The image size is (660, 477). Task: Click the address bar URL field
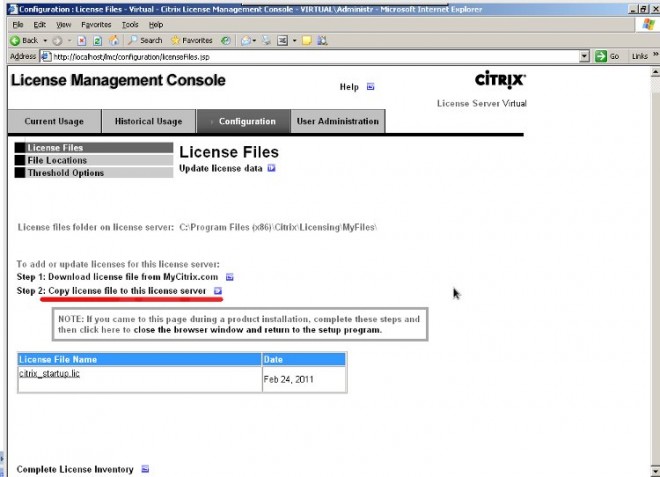[315, 57]
